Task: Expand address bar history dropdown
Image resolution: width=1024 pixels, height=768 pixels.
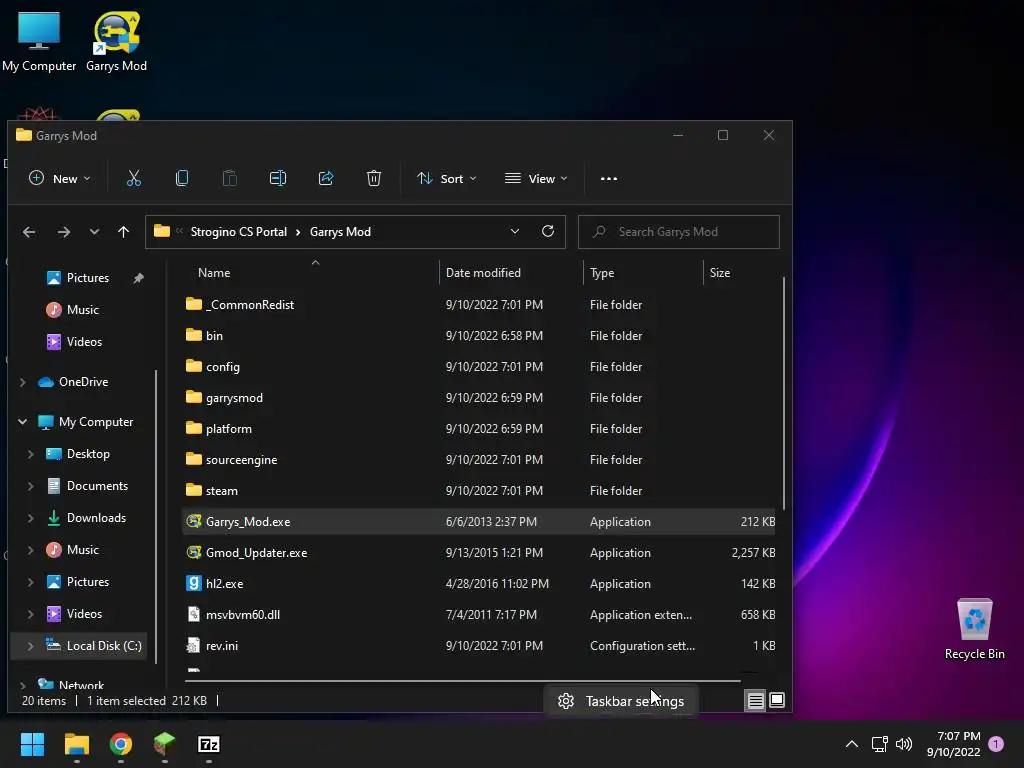Action: point(515,231)
